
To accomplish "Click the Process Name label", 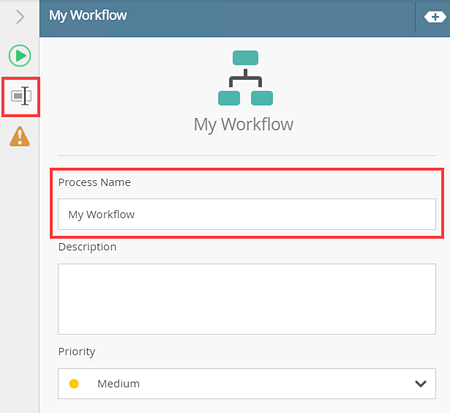I will [x=94, y=182].
